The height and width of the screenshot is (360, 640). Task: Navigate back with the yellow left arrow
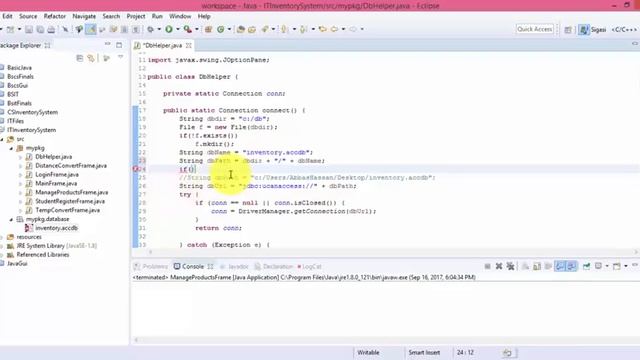click(335, 29)
